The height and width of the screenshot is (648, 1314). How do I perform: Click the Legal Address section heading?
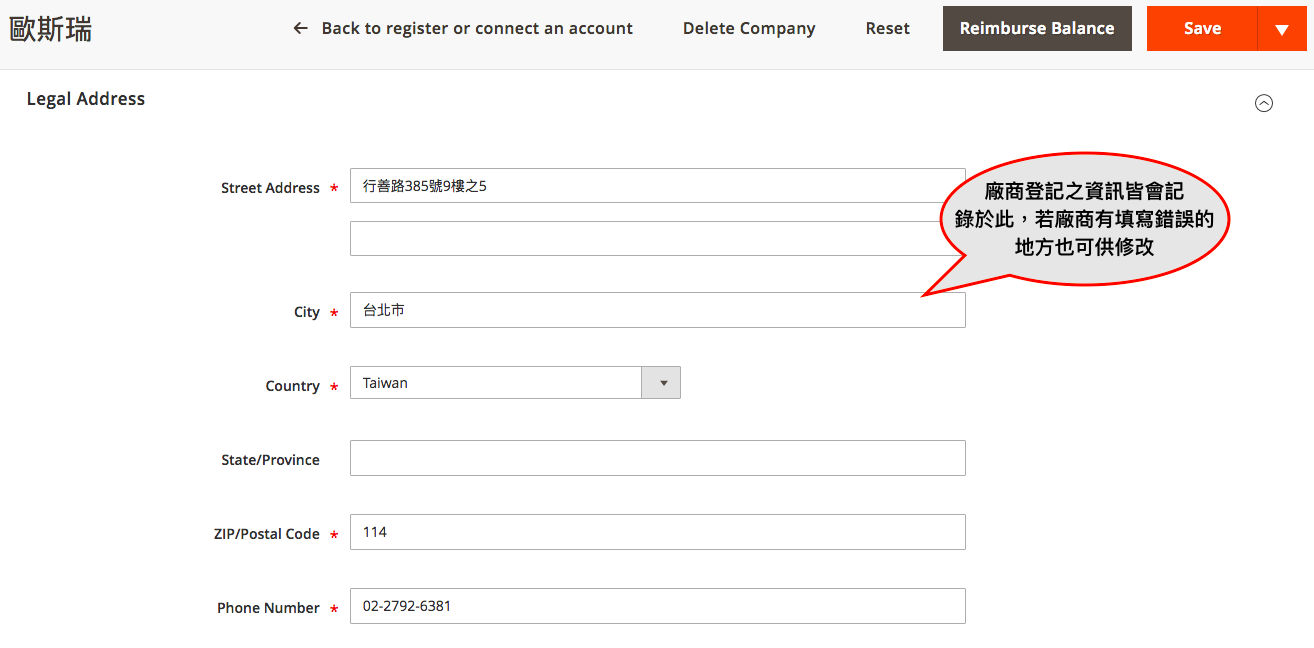pyautogui.click(x=86, y=99)
